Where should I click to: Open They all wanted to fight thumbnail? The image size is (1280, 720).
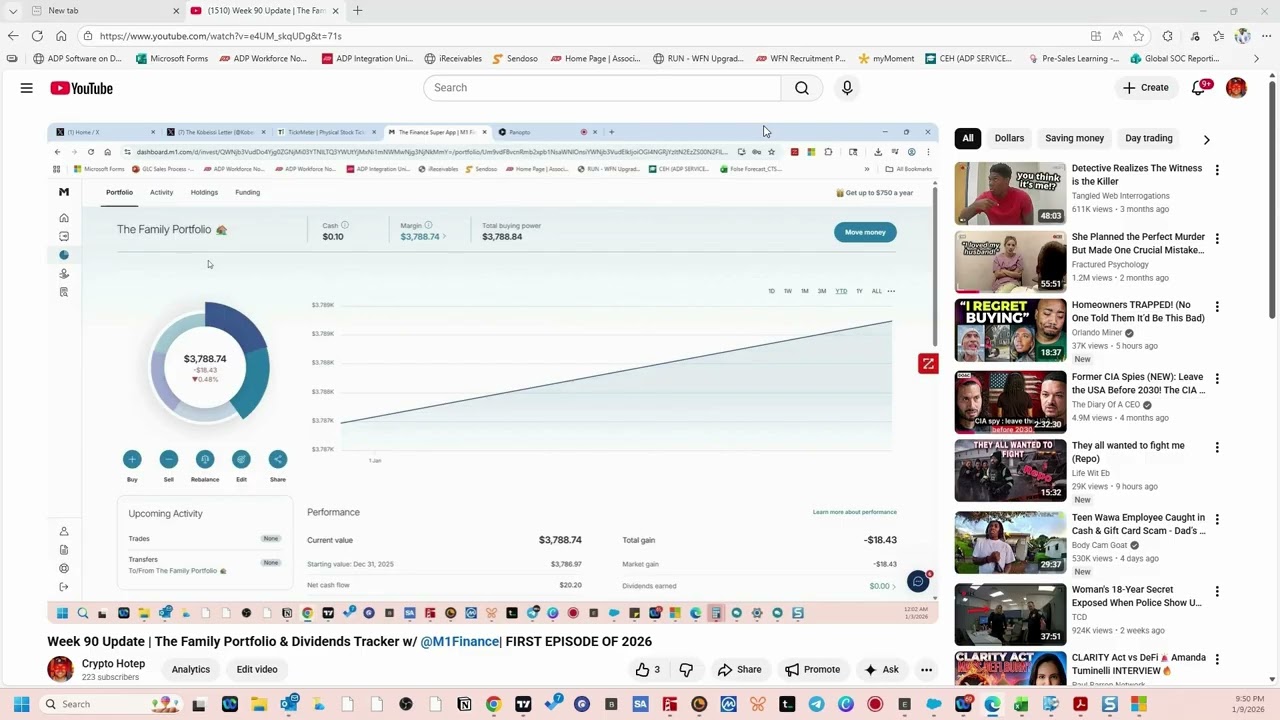[1010, 470]
